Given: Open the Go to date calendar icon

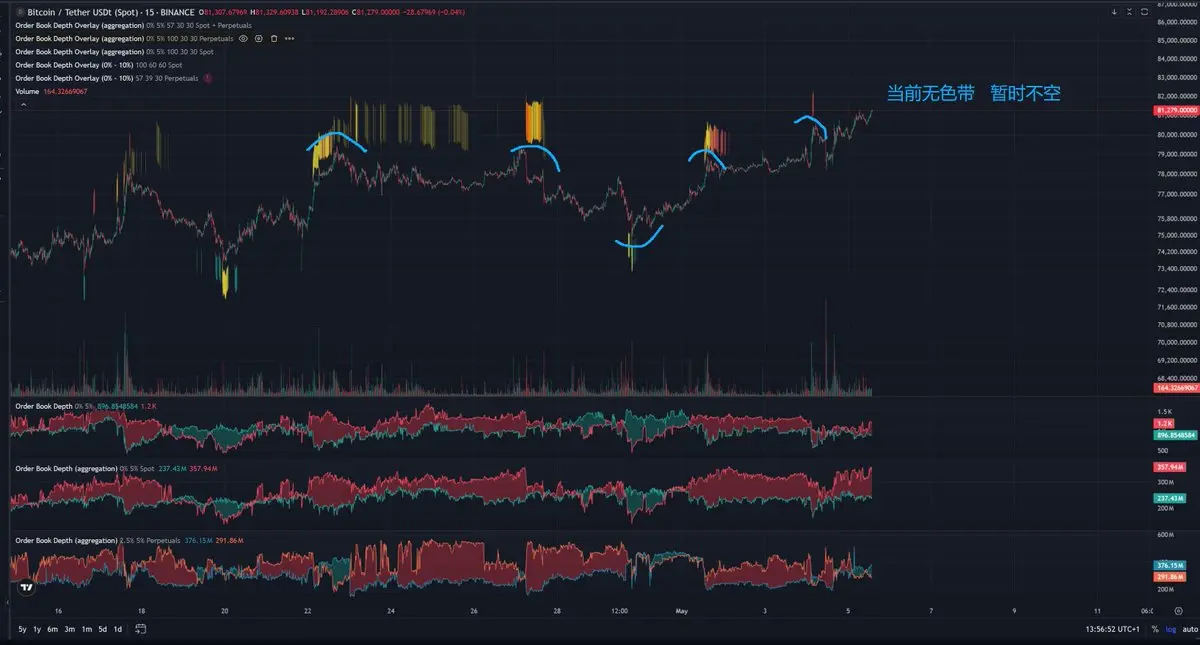Looking at the screenshot, I should coord(141,629).
